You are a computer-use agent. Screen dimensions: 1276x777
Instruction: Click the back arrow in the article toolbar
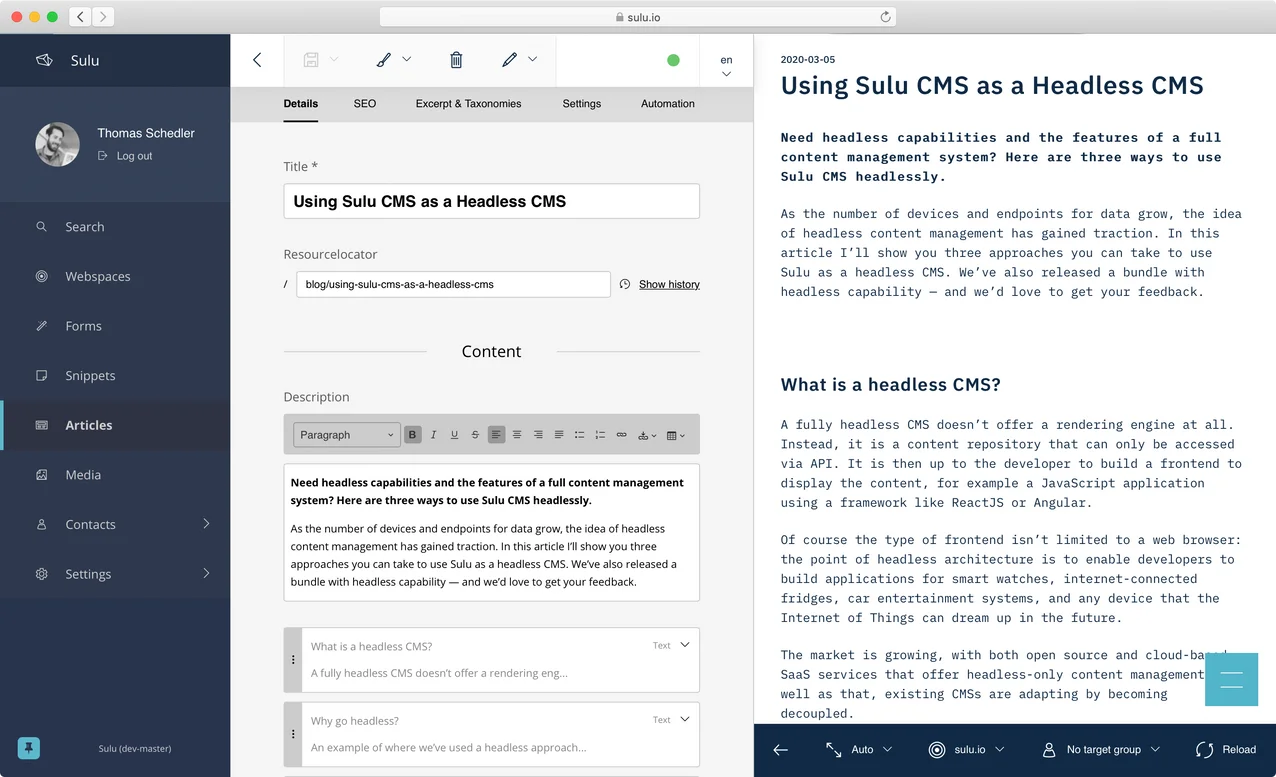click(257, 60)
